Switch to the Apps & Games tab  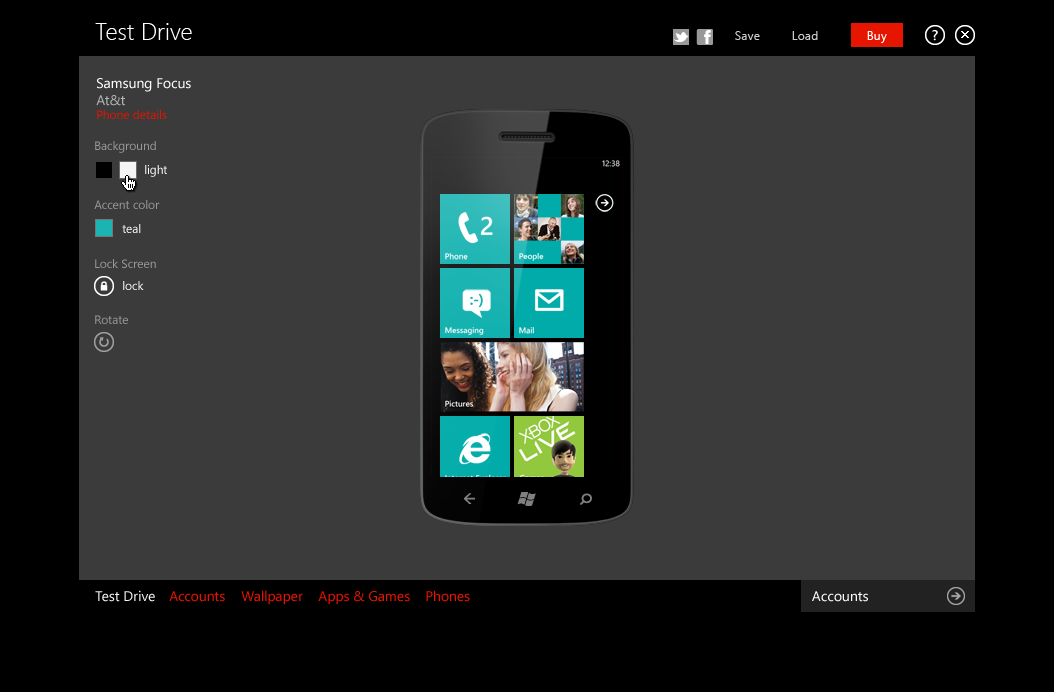[364, 597]
